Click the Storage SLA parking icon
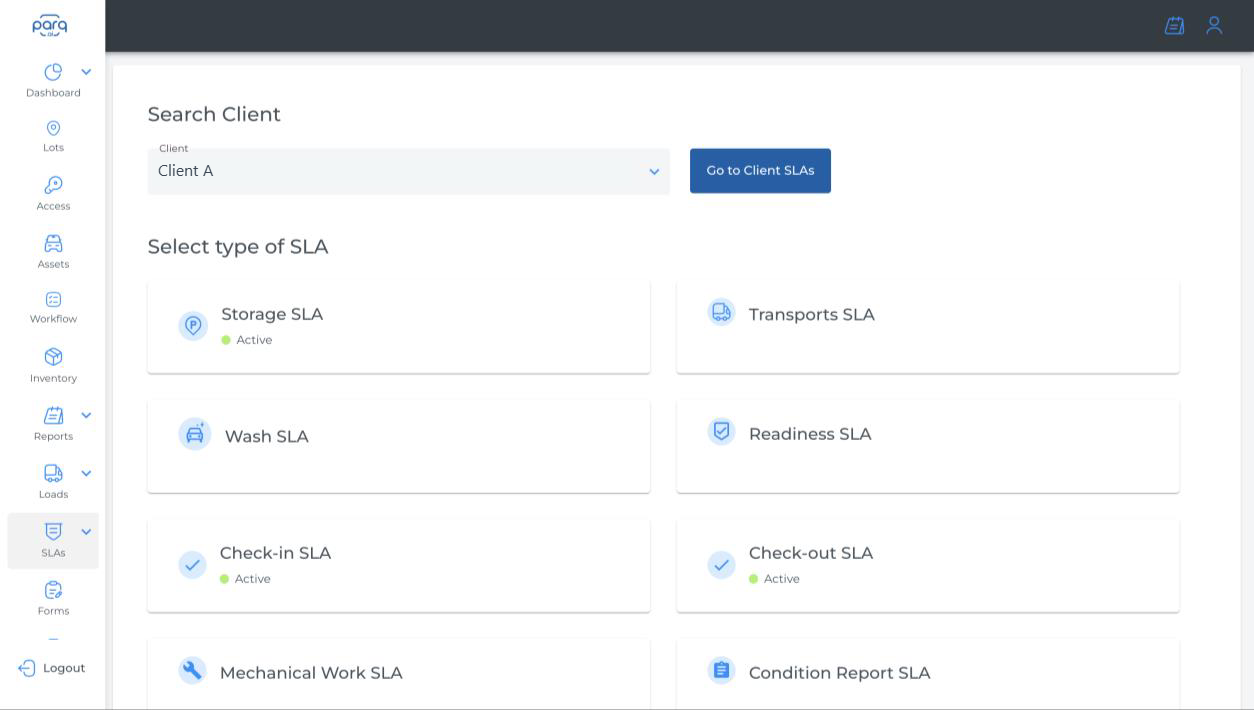 tap(193, 326)
